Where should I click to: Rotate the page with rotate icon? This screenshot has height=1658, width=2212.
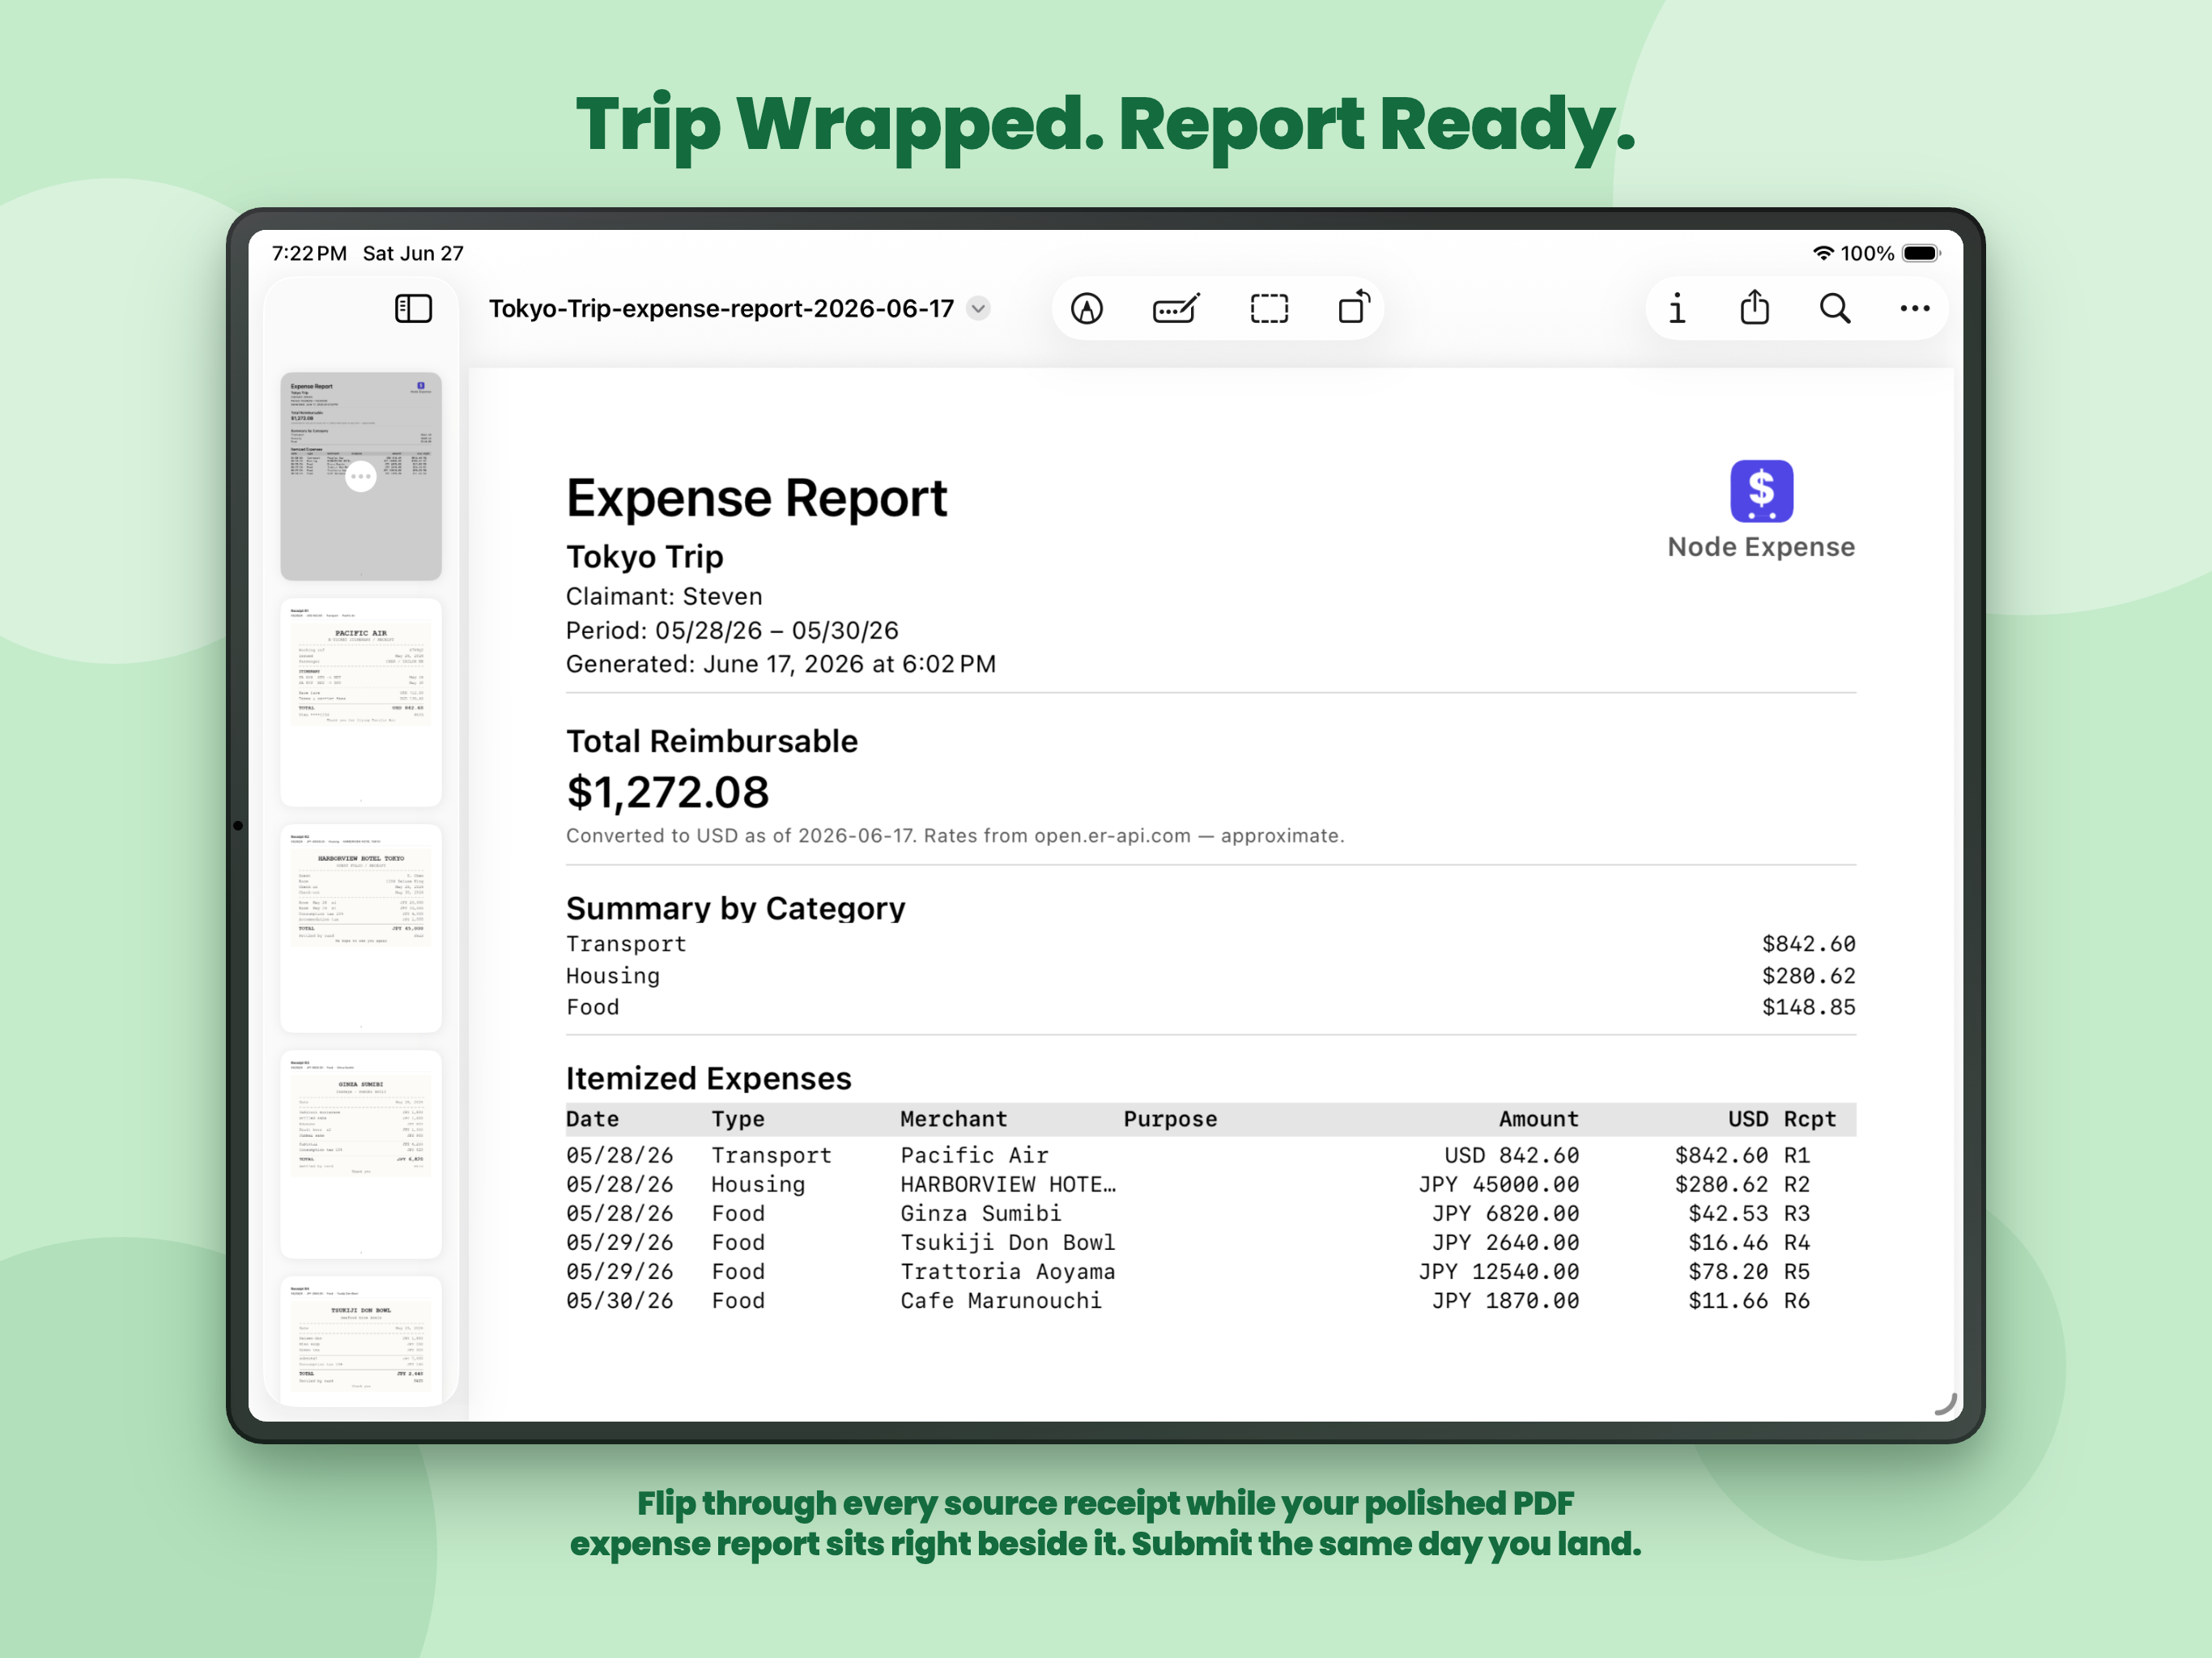[x=1354, y=306]
